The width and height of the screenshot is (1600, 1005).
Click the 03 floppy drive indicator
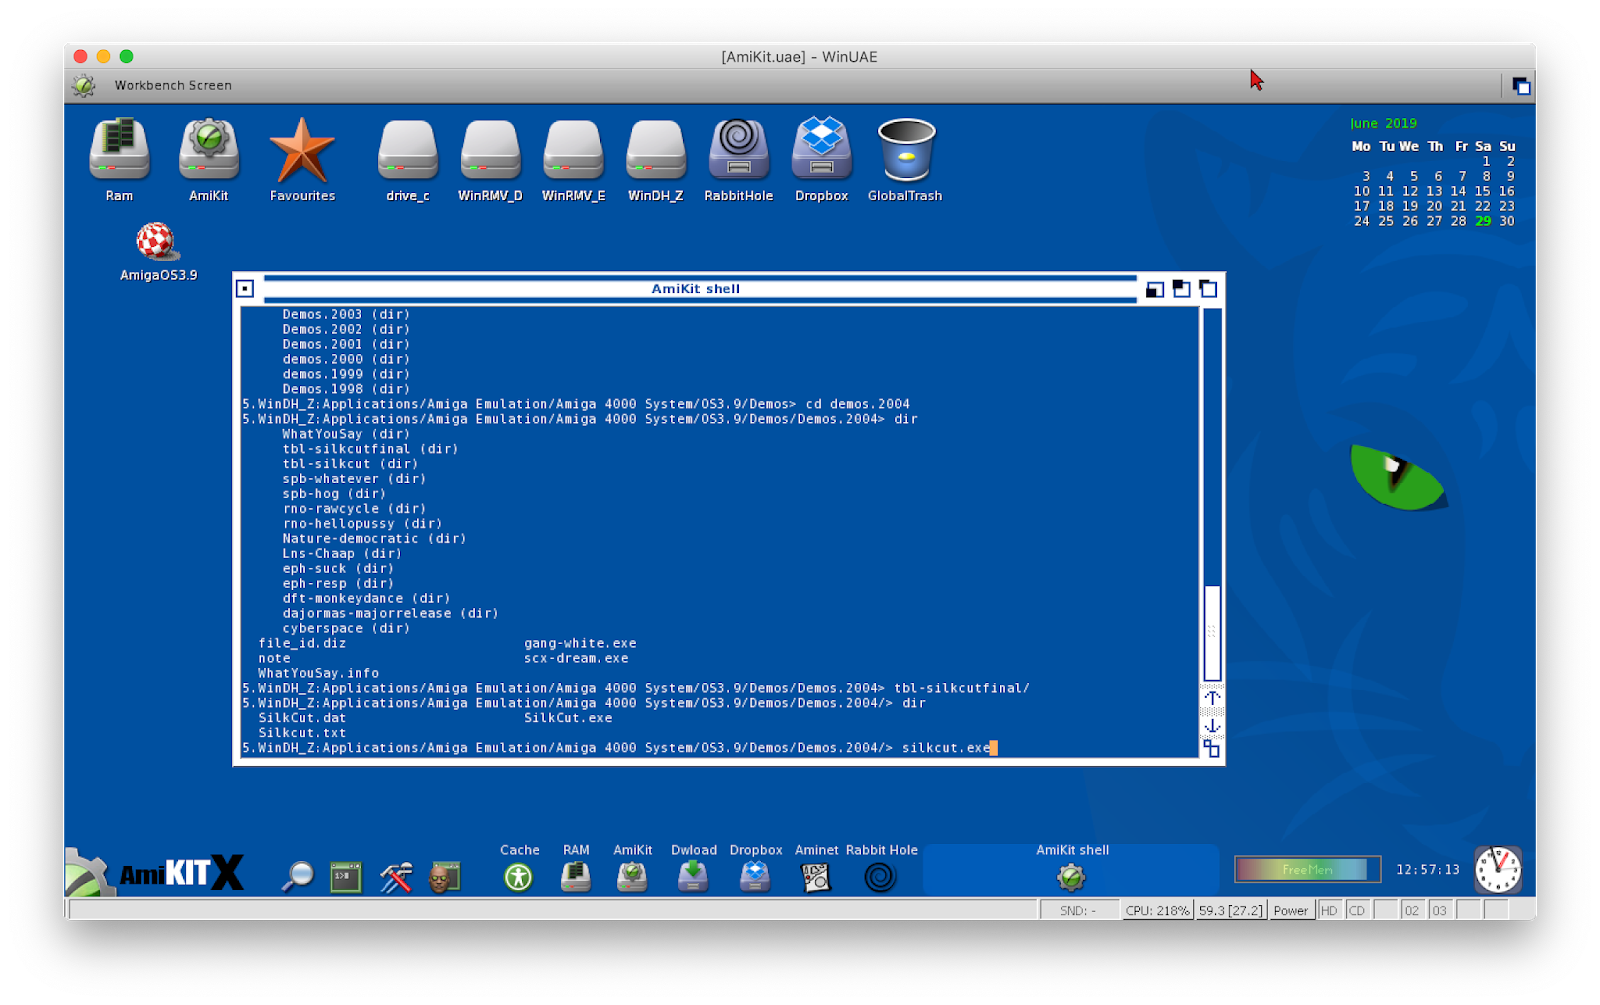[x=1440, y=910]
